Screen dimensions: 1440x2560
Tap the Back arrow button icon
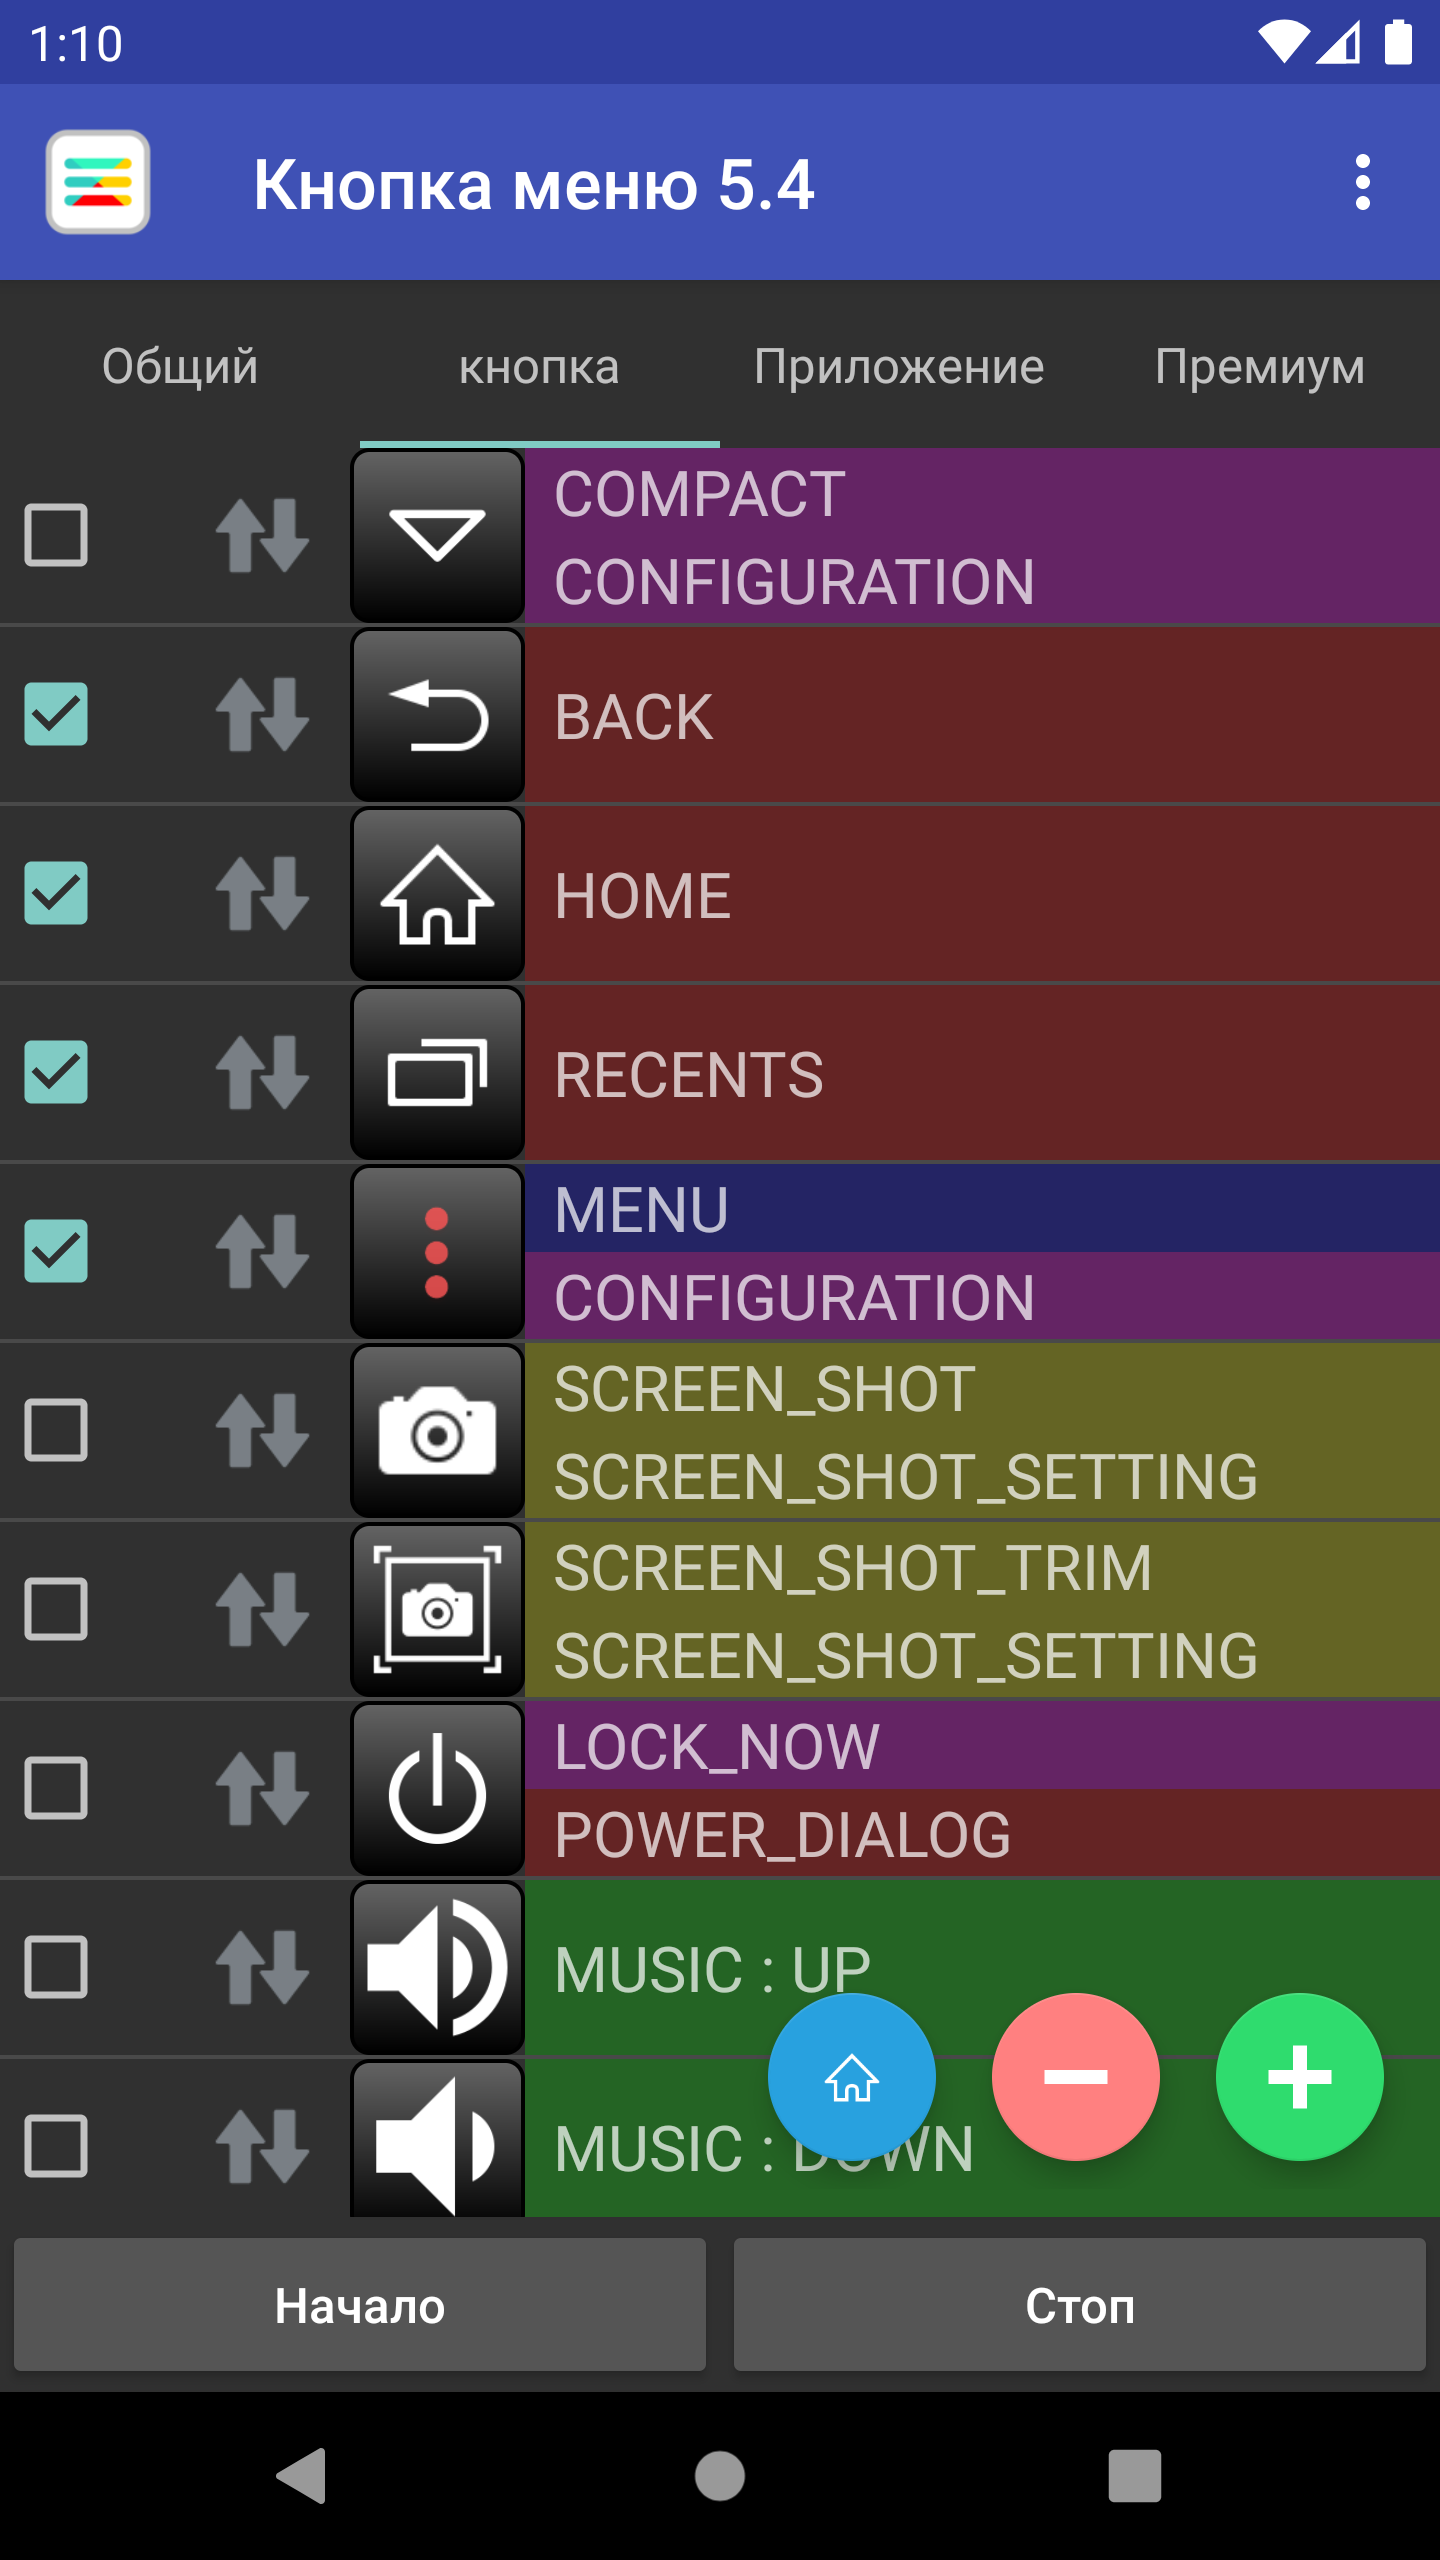(437, 715)
